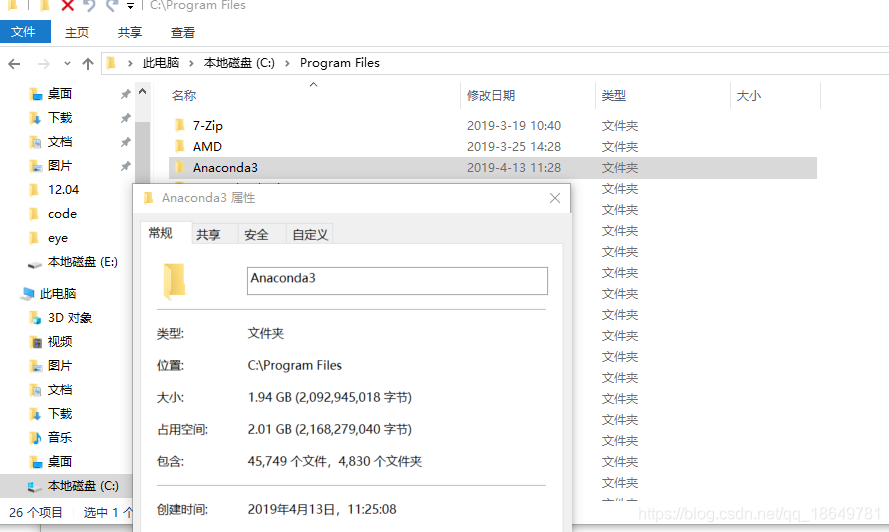The height and width of the screenshot is (532, 889).
Task: Click the date 2019-4-13 11:28
Action: point(514,167)
